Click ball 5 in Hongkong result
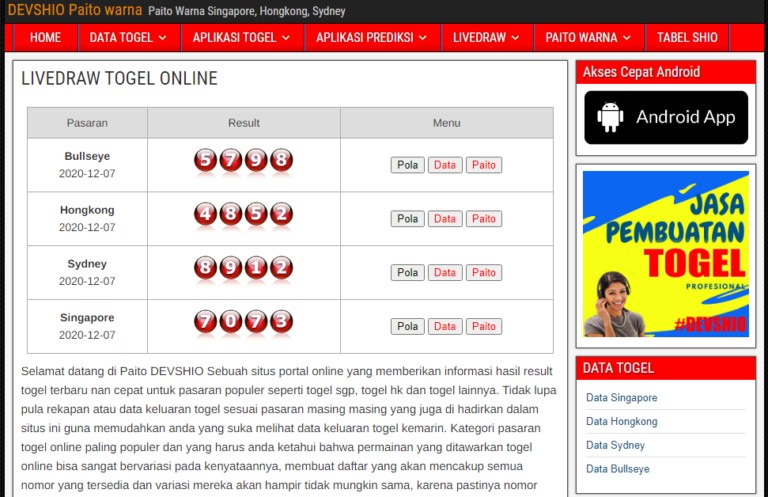The width and height of the screenshot is (768, 497). point(256,214)
